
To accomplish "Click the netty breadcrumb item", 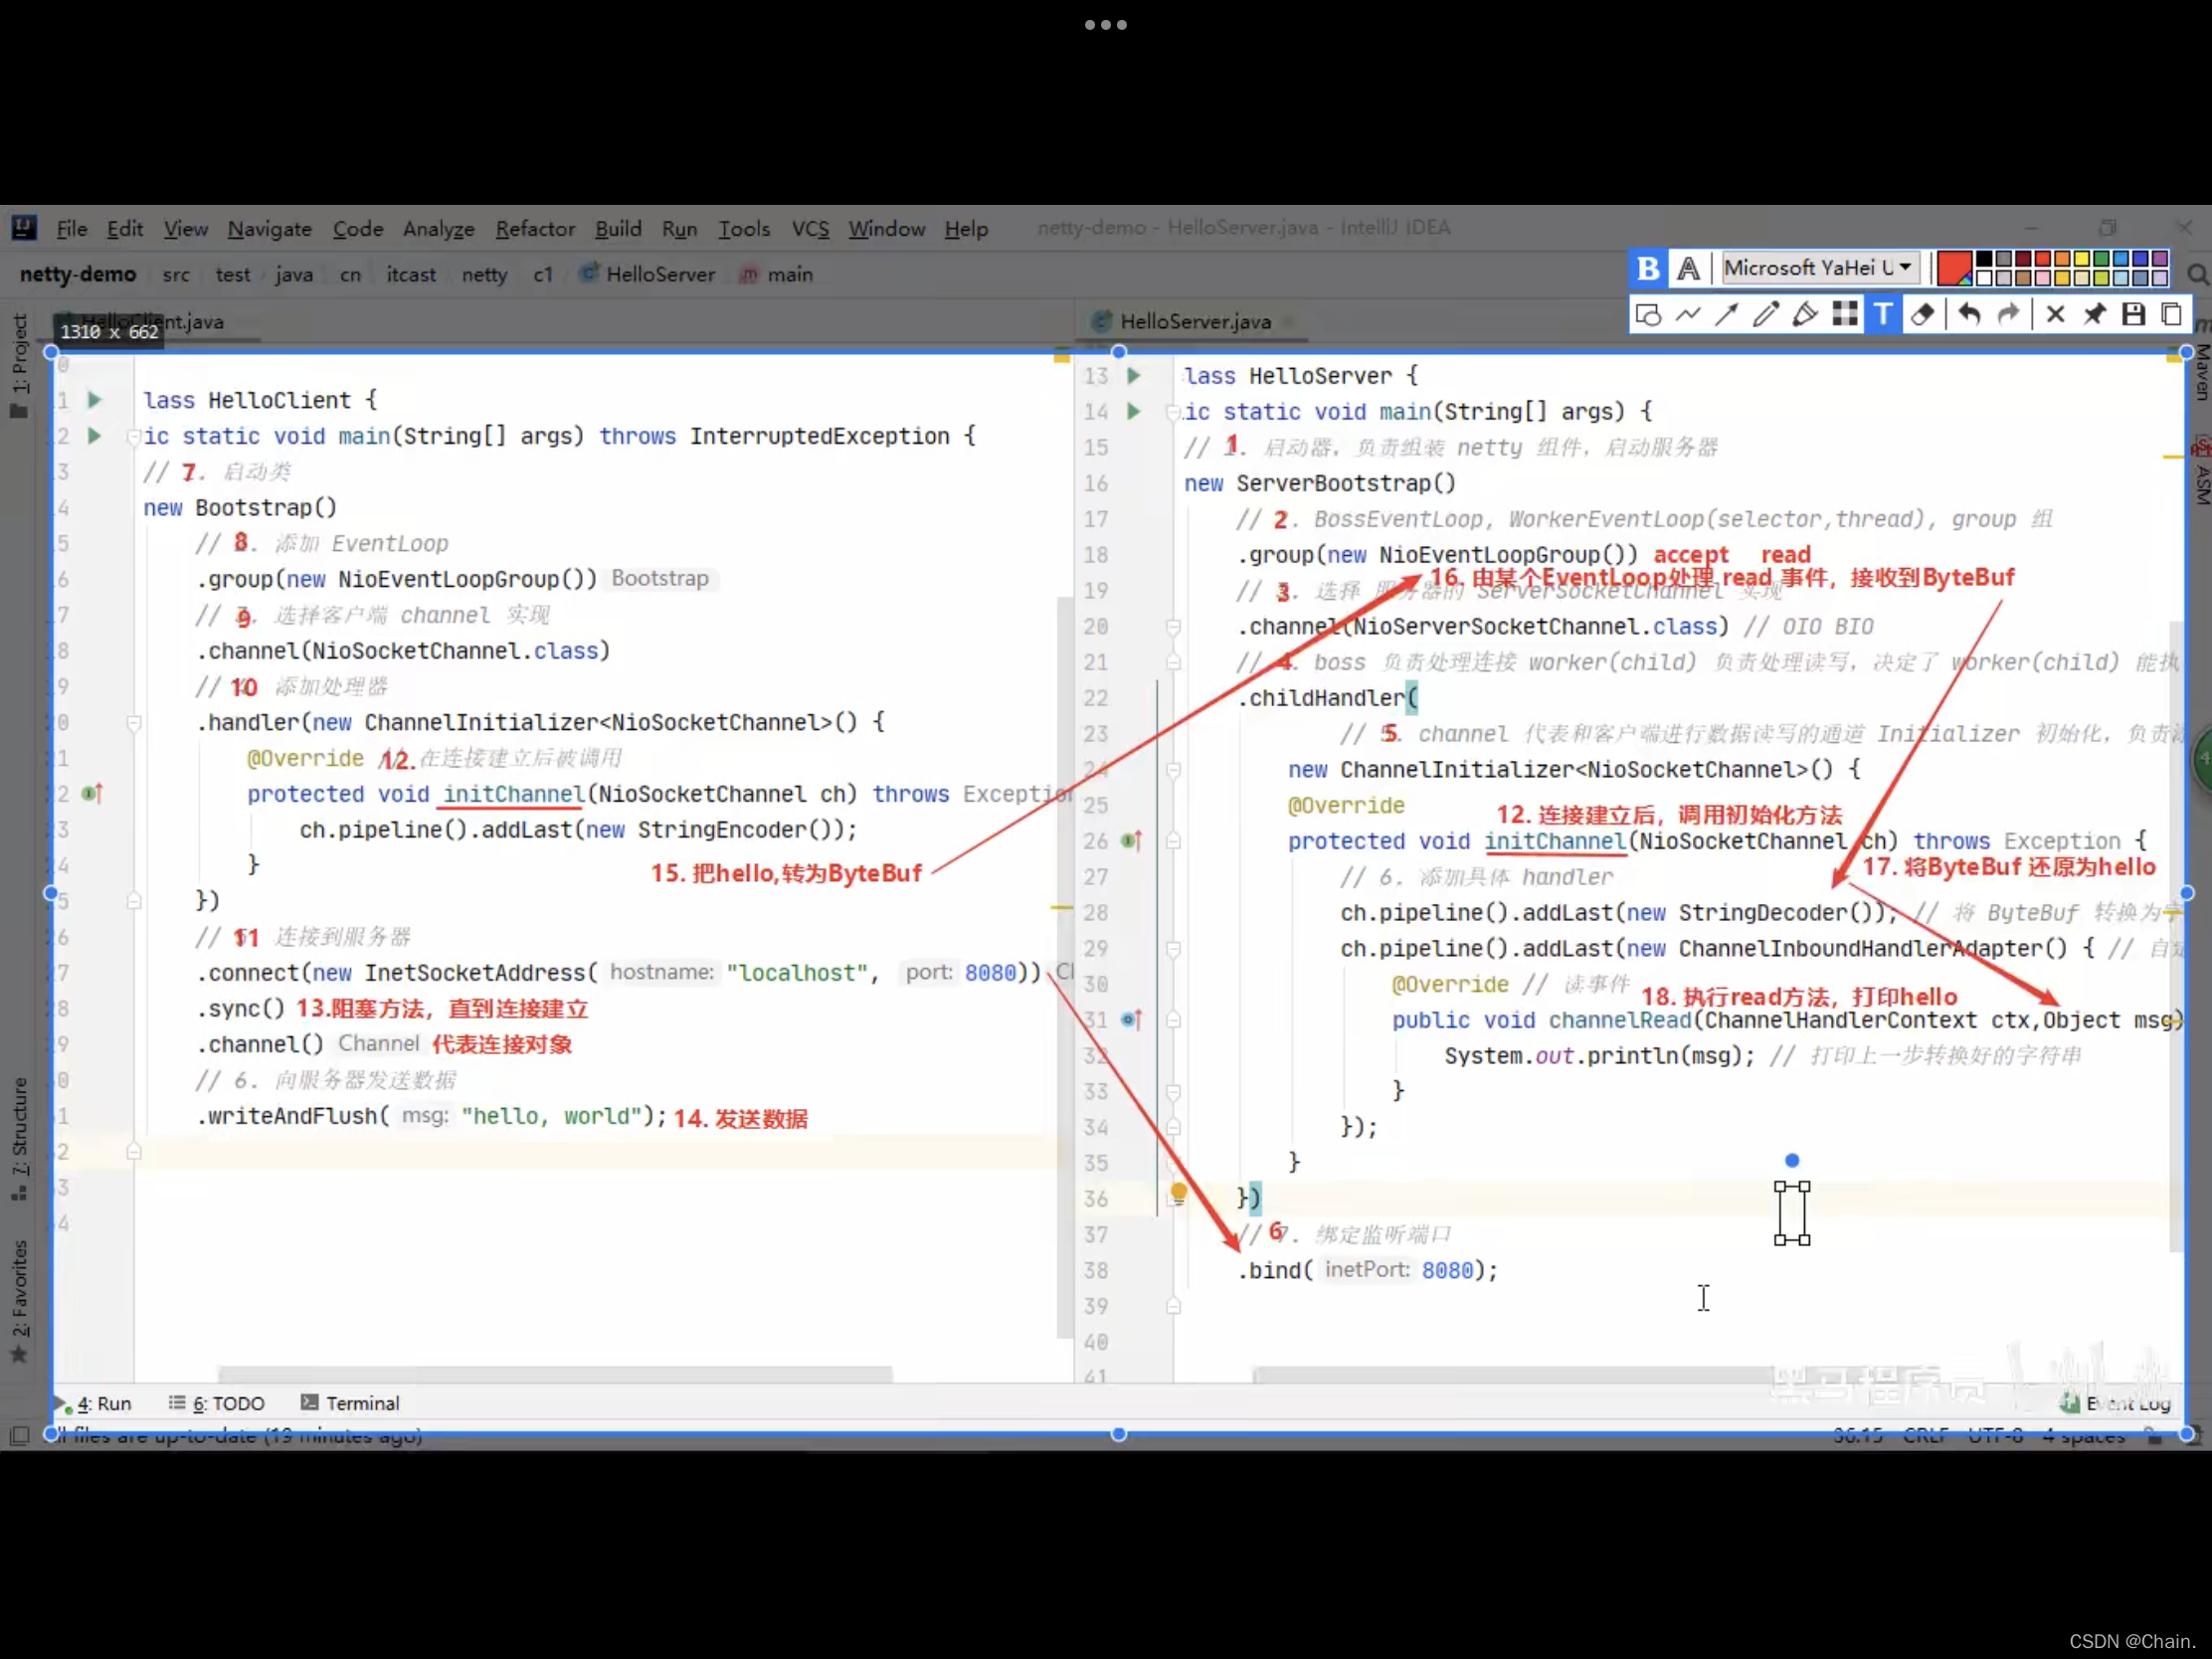I will (483, 275).
